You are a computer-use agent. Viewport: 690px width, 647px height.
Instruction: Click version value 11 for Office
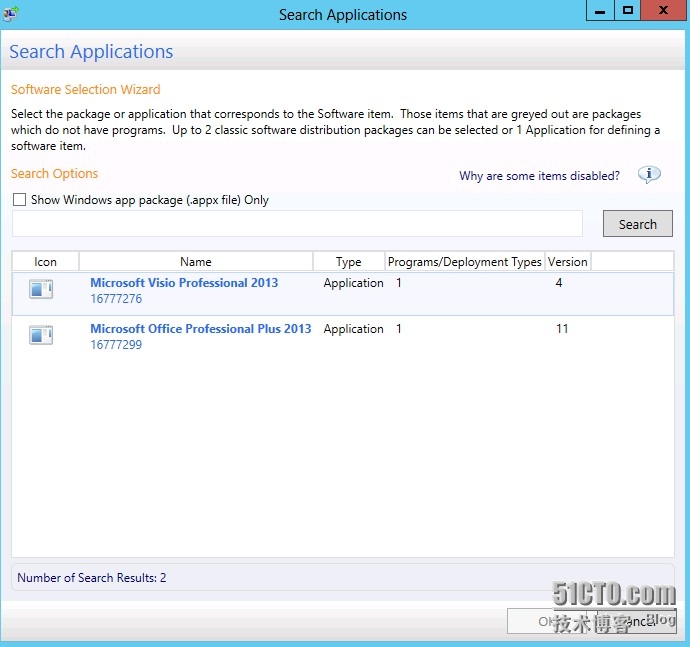[x=562, y=328]
